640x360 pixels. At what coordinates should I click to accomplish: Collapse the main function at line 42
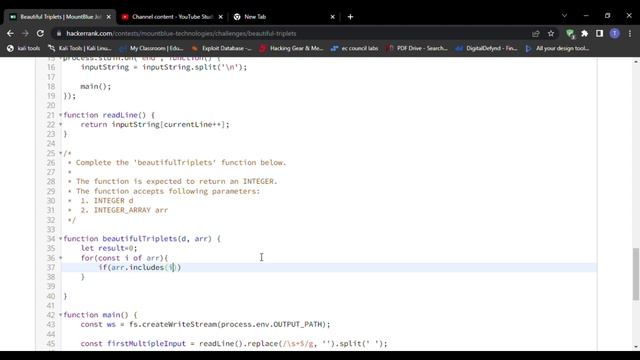tap(60, 315)
